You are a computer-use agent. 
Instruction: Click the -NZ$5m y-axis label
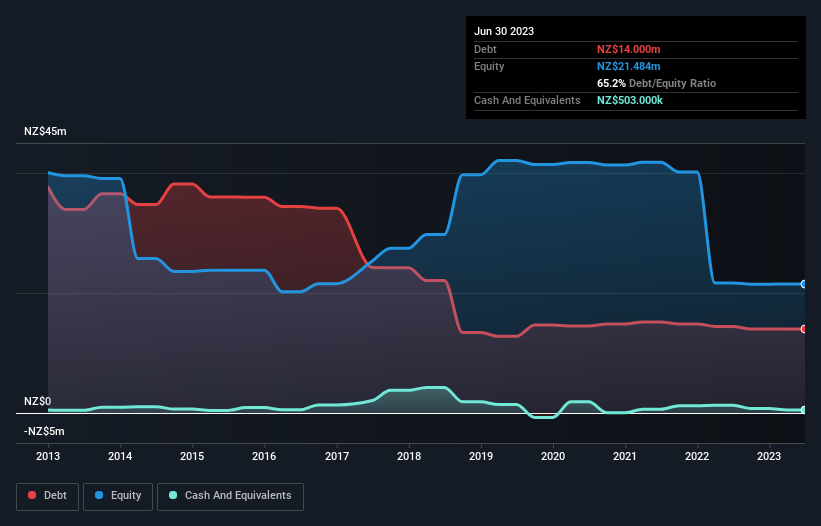pos(44,431)
